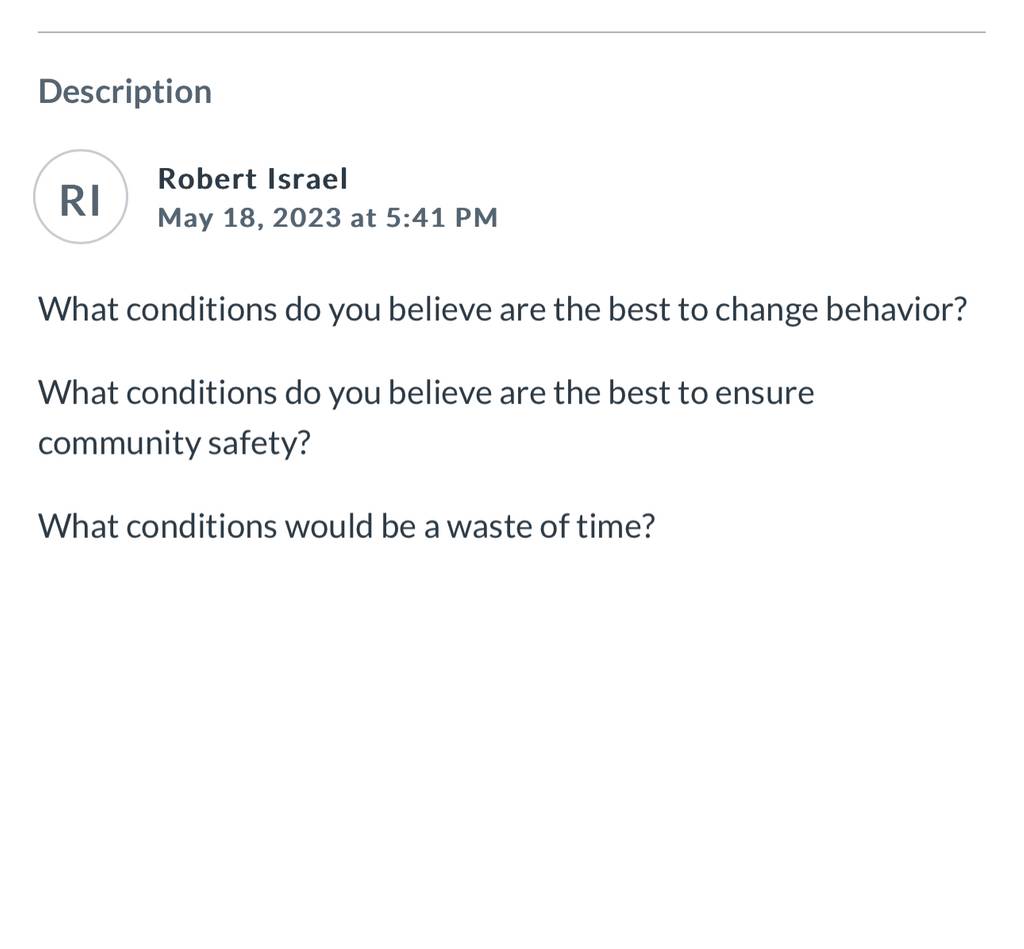Screen dimensions: 1024x949
Task: Select the May 18, 2023 timestamp
Action: tap(328, 218)
